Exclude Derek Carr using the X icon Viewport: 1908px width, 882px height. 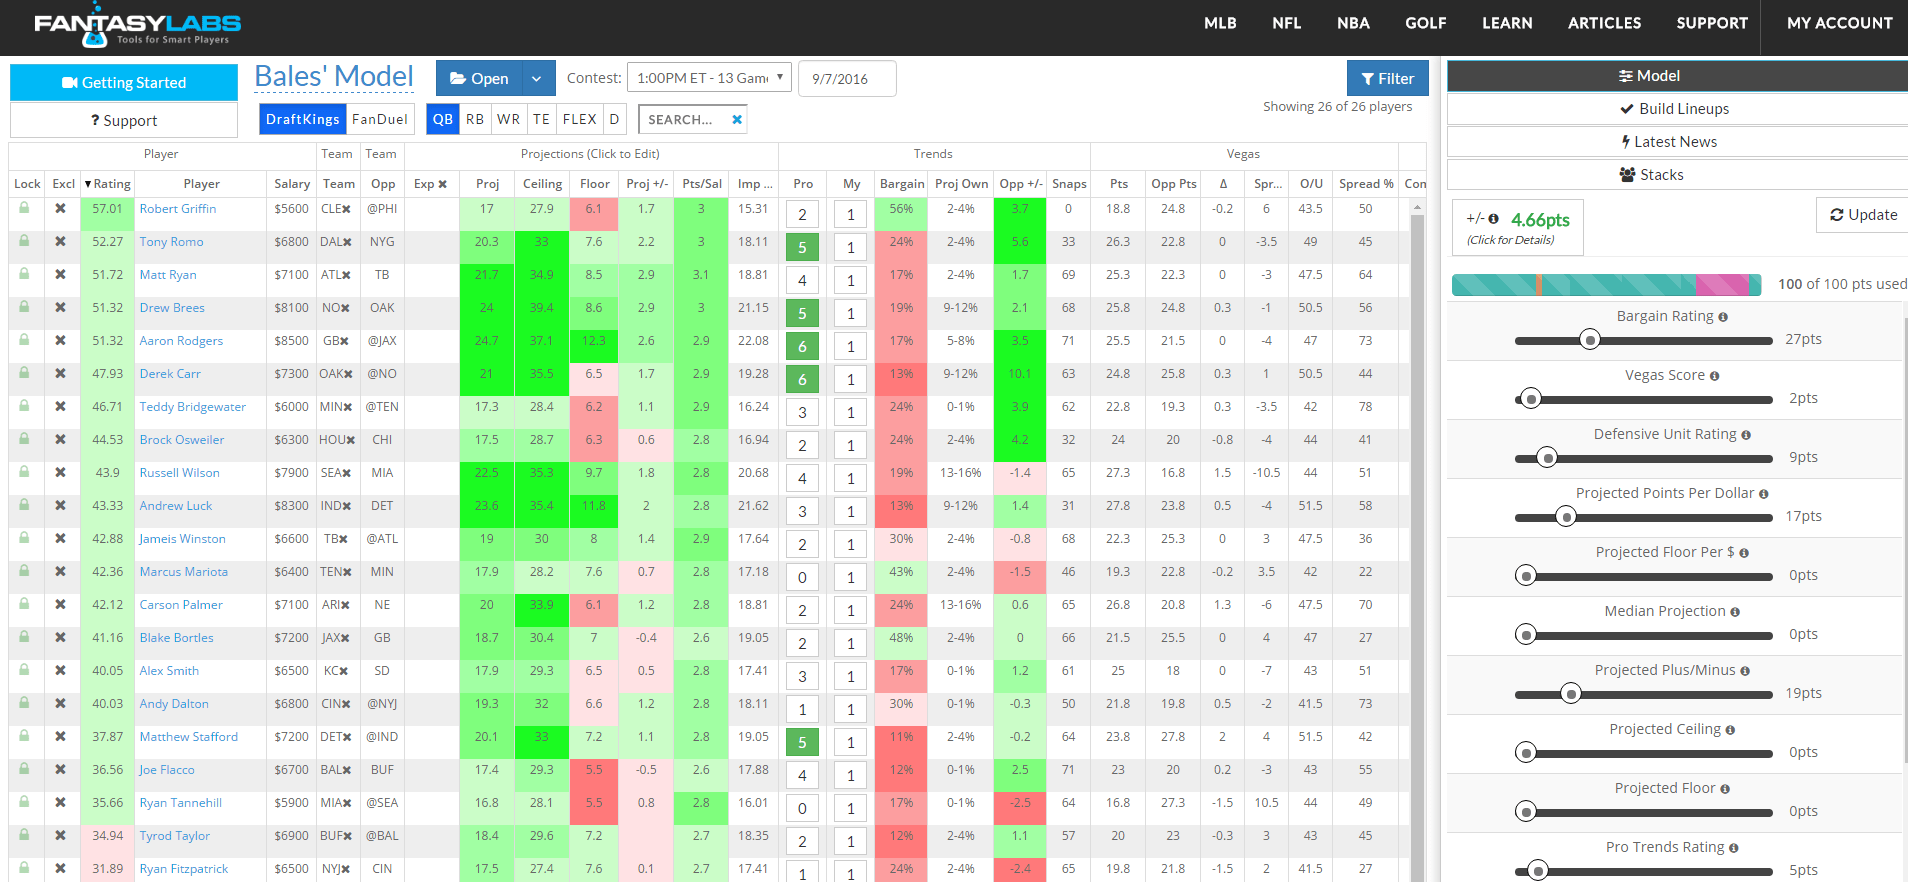pyautogui.click(x=60, y=374)
